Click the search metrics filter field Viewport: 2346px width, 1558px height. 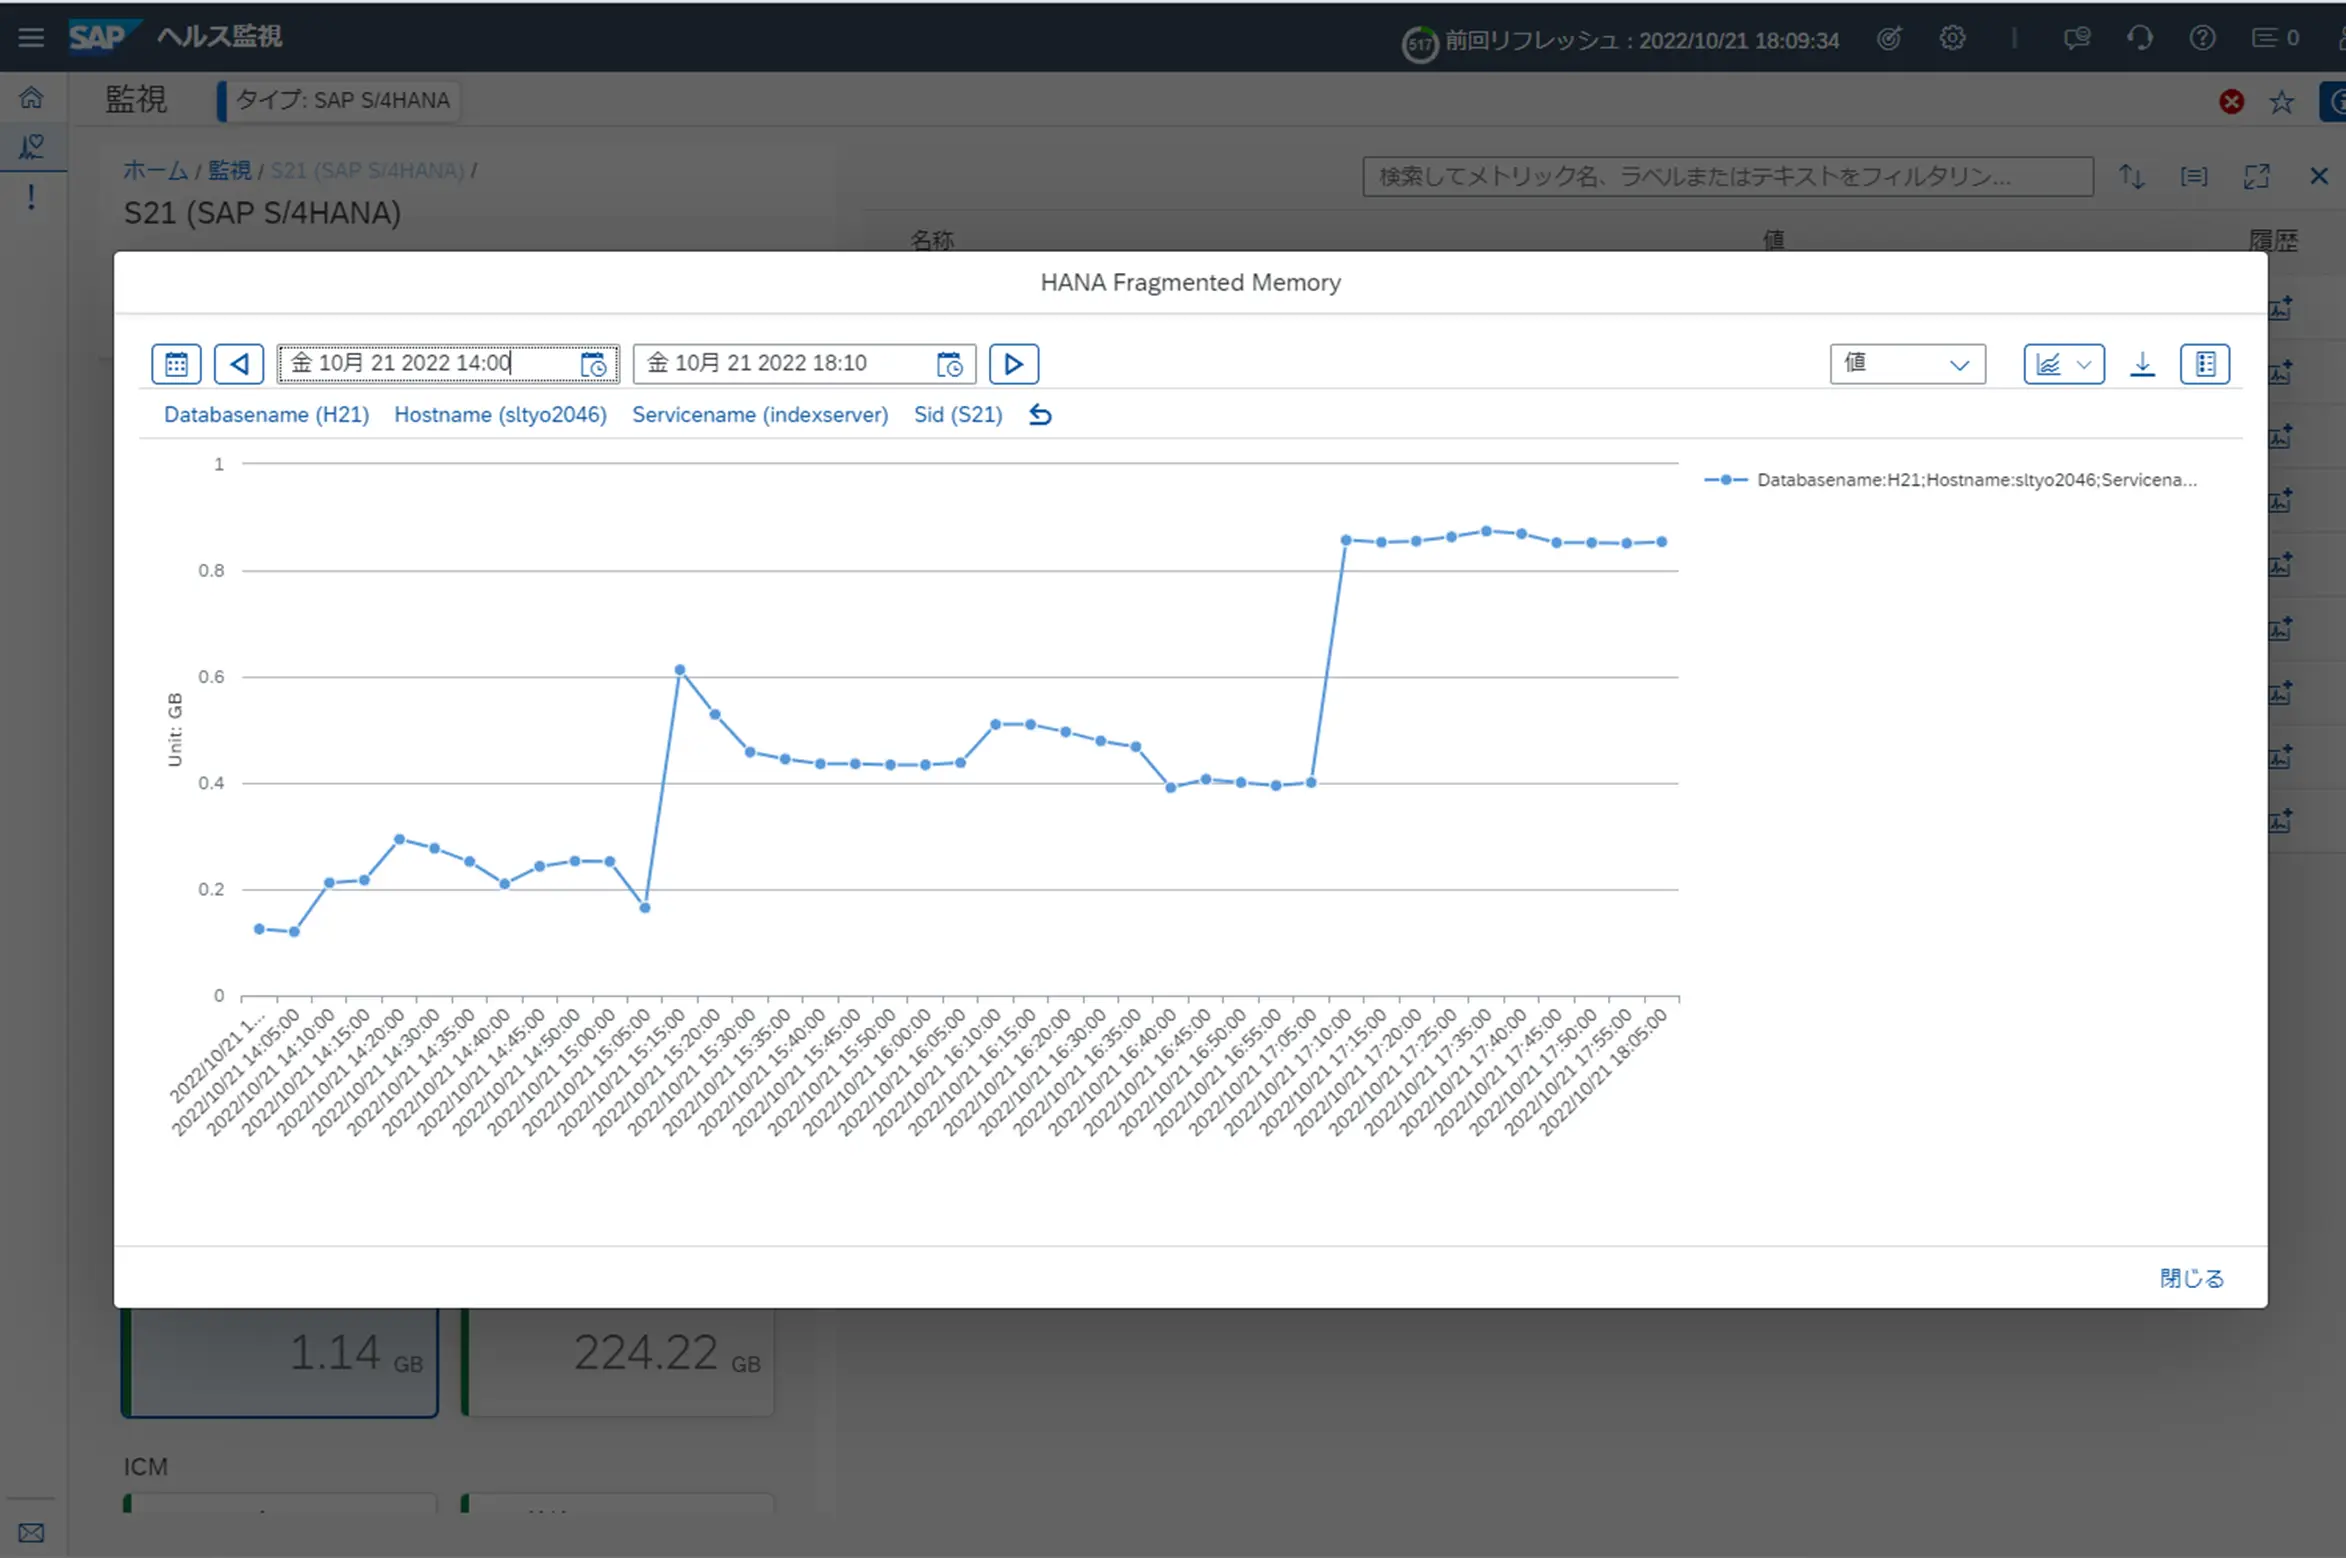coord(1728,177)
